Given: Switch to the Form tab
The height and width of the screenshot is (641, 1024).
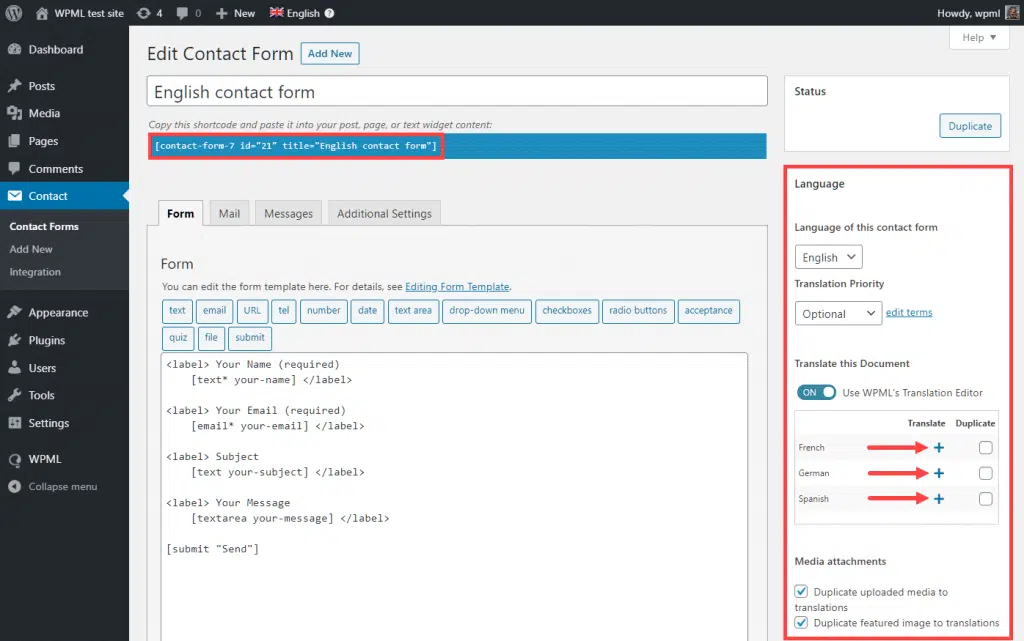Looking at the screenshot, I should tap(180, 213).
